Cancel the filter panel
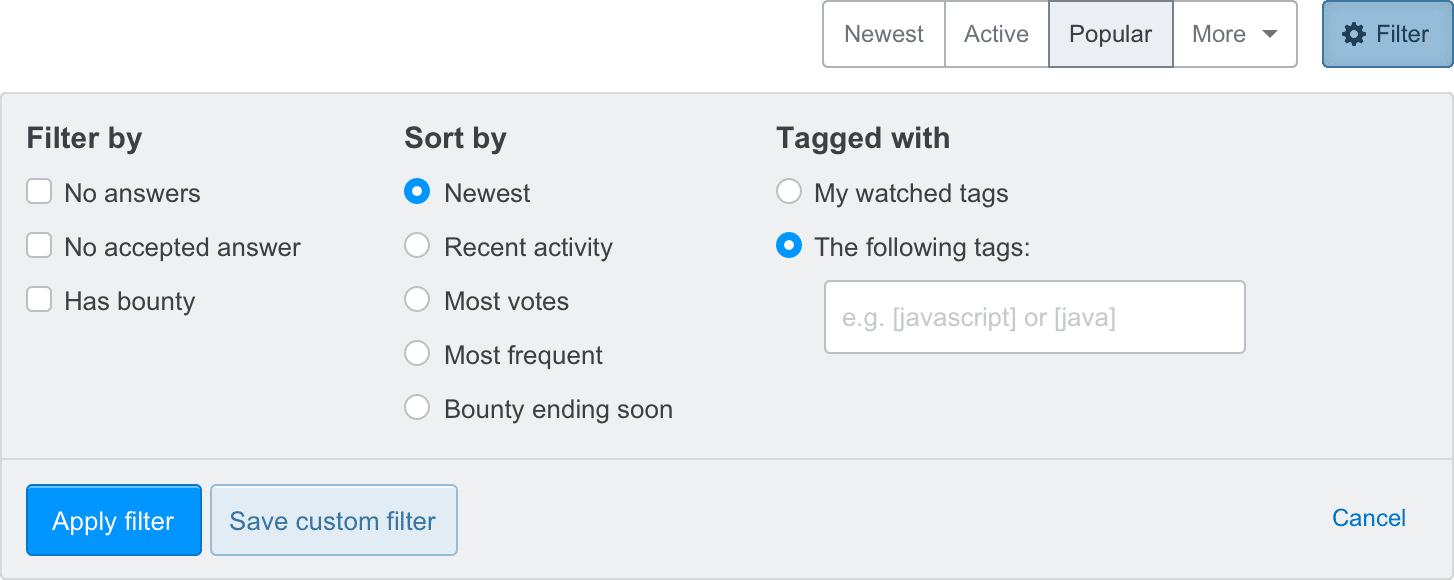The width and height of the screenshot is (1454, 580). (x=1369, y=518)
